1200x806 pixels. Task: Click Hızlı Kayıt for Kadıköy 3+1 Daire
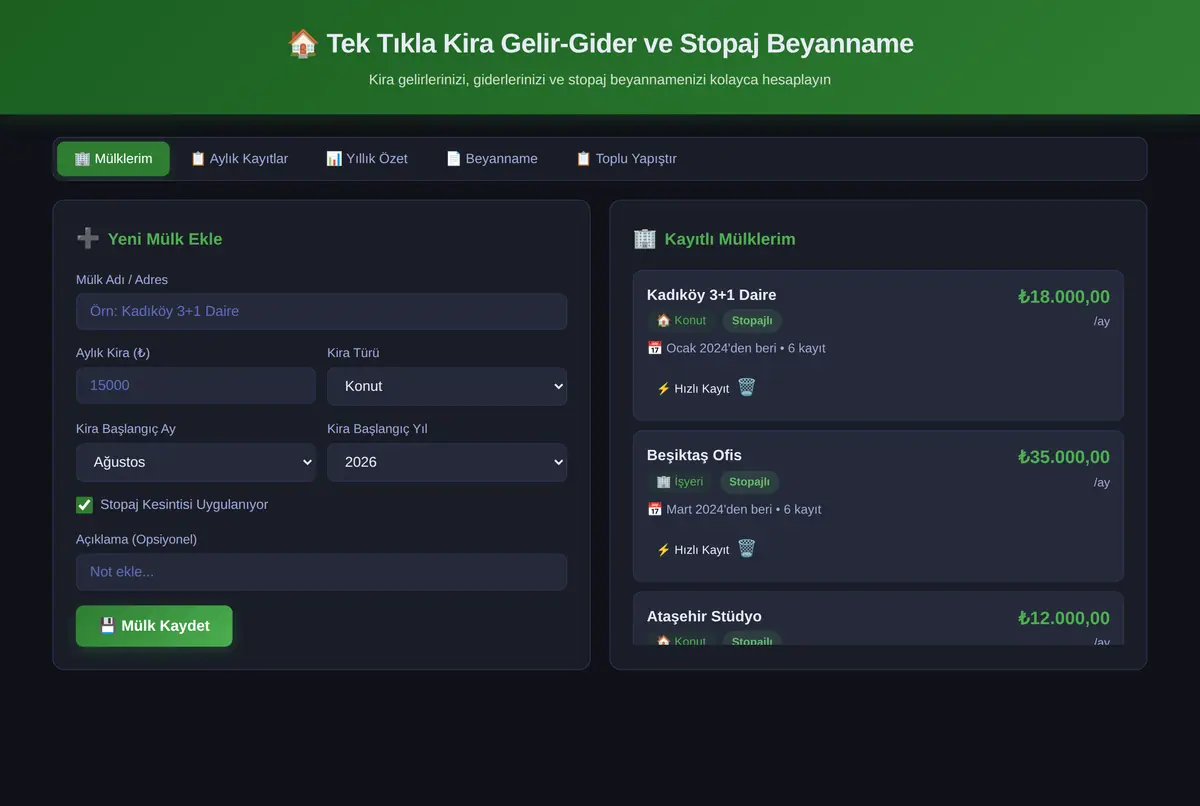point(692,388)
